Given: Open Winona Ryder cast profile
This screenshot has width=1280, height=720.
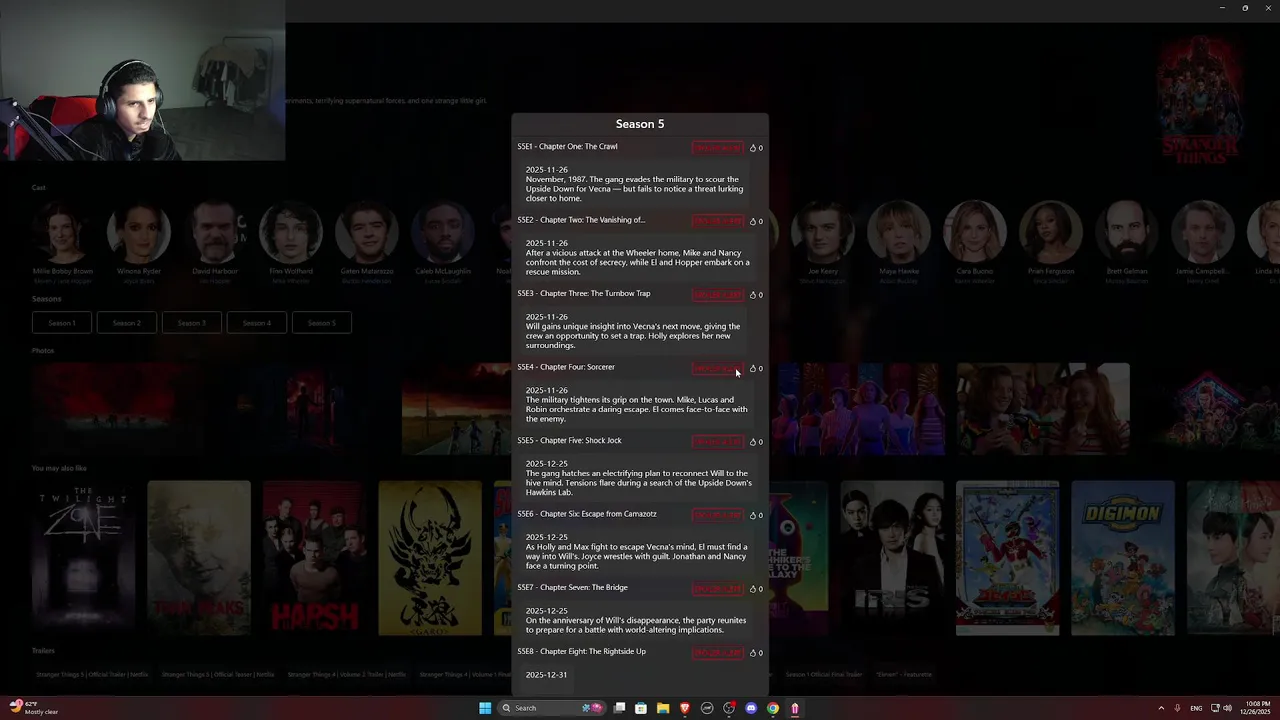Looking at the screenshot, I should (x=139, y=233).
